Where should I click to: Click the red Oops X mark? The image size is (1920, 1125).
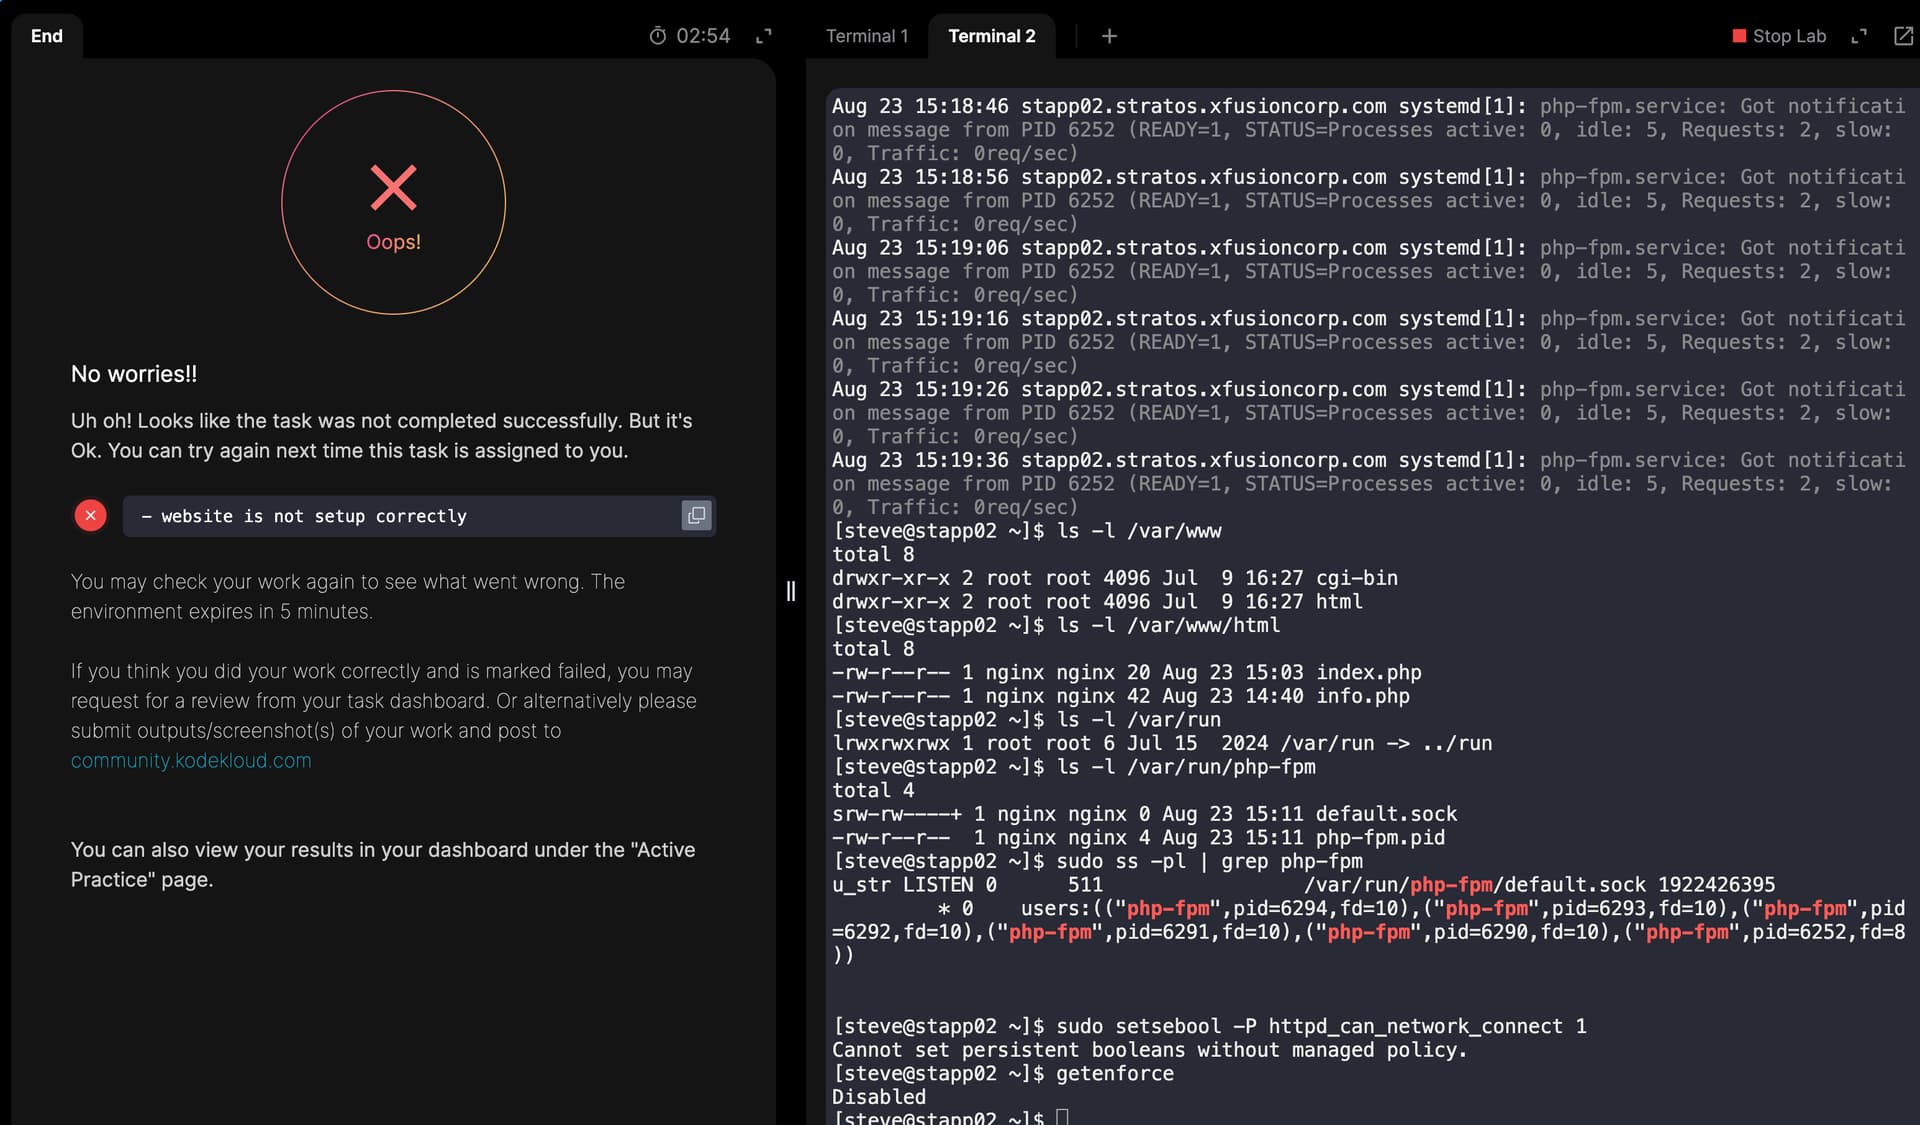[x=393, y=187]
